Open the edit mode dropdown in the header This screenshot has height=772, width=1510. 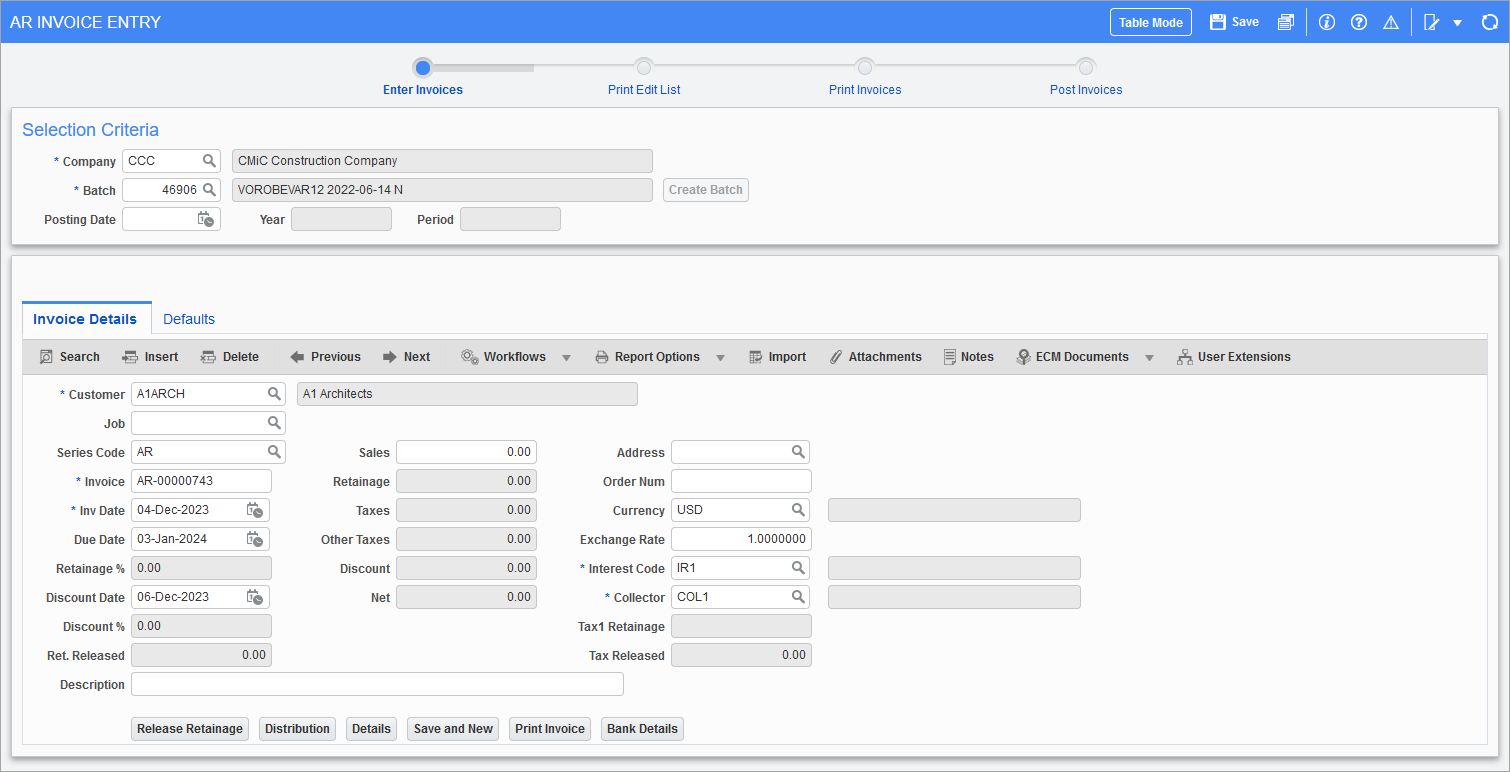[x=1456, y=21]
